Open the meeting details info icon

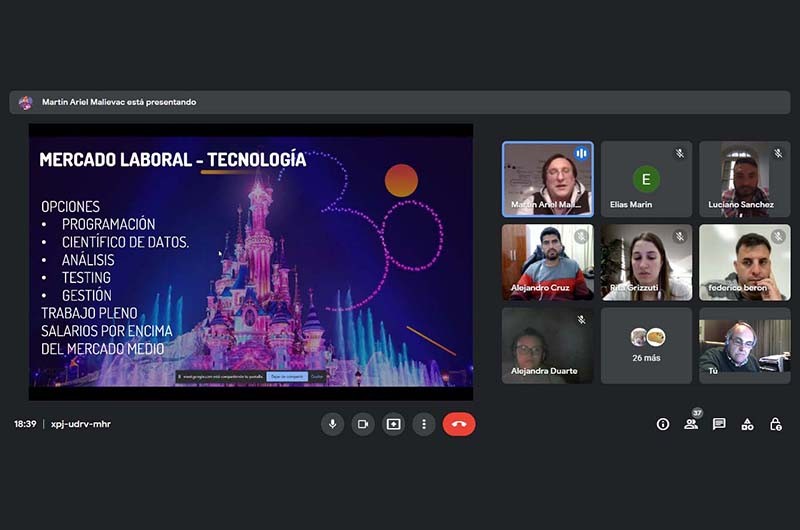point(662,424)
